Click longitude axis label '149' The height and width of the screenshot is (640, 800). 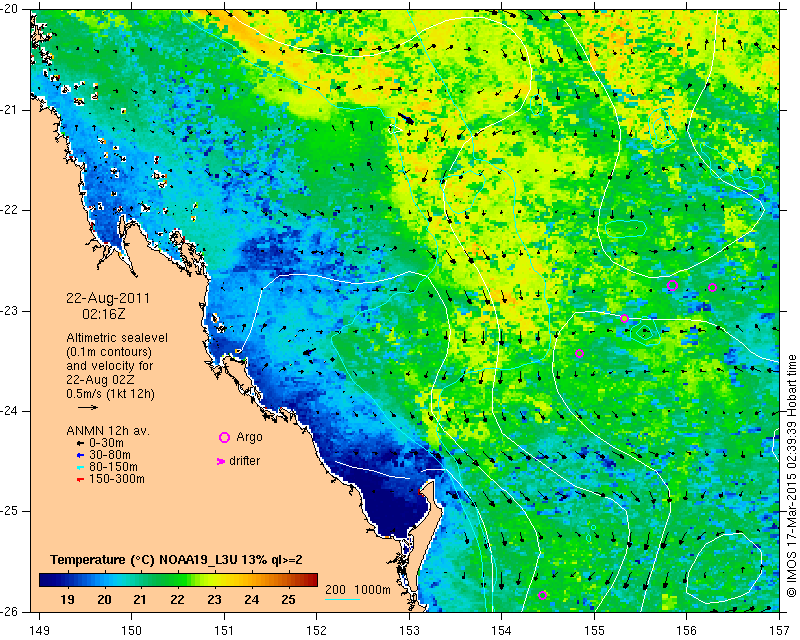pyautogui.click(x=40, y=631)
